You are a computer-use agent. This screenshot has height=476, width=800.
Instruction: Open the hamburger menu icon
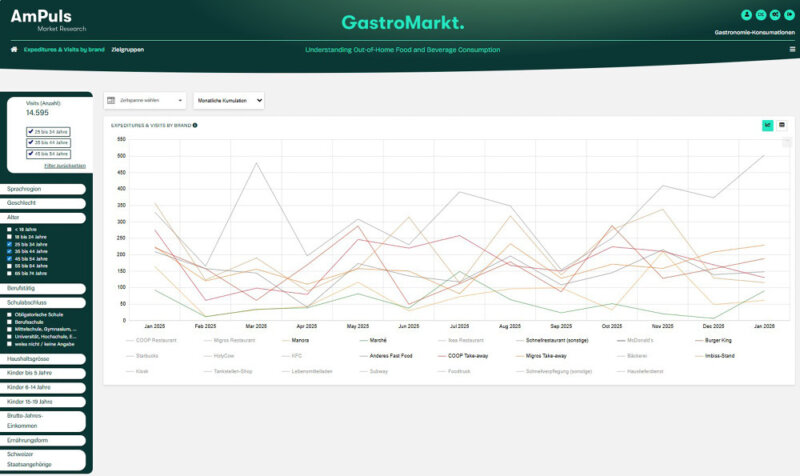point(792,49)
